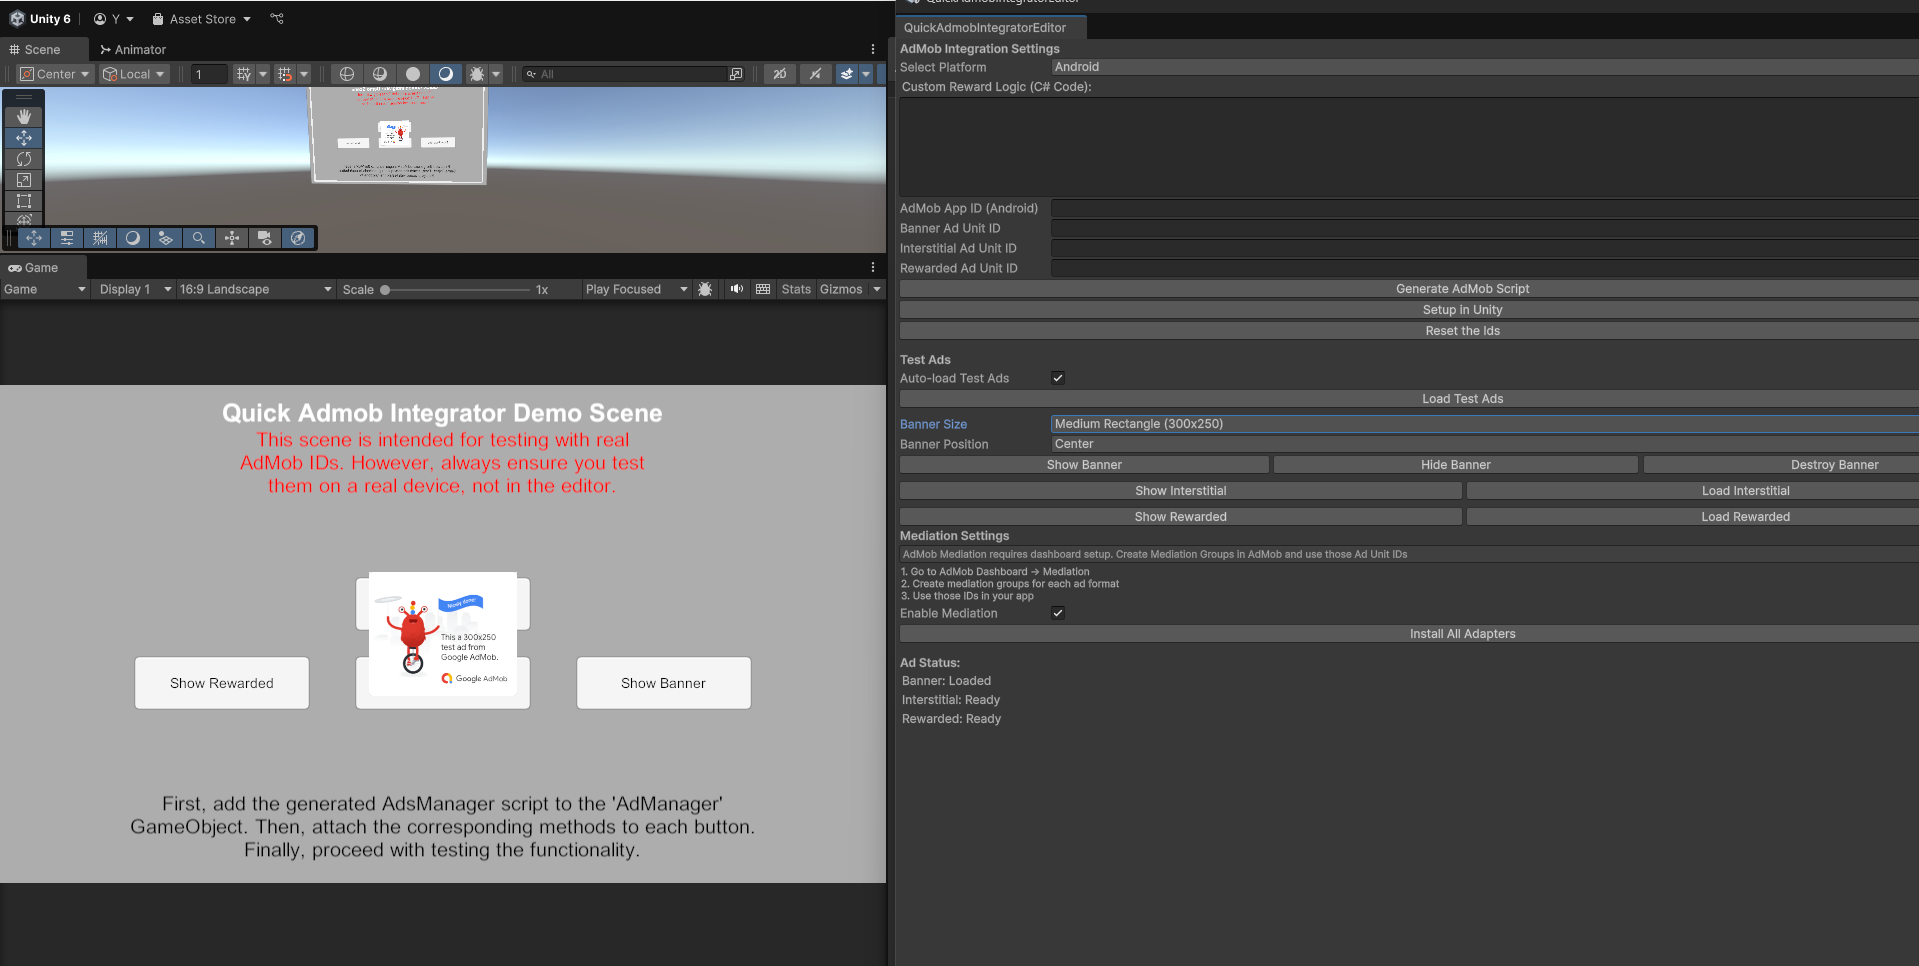Open Banner Size dropdown
Viewport: 1919px width, 966px height.
(1484, 424)
